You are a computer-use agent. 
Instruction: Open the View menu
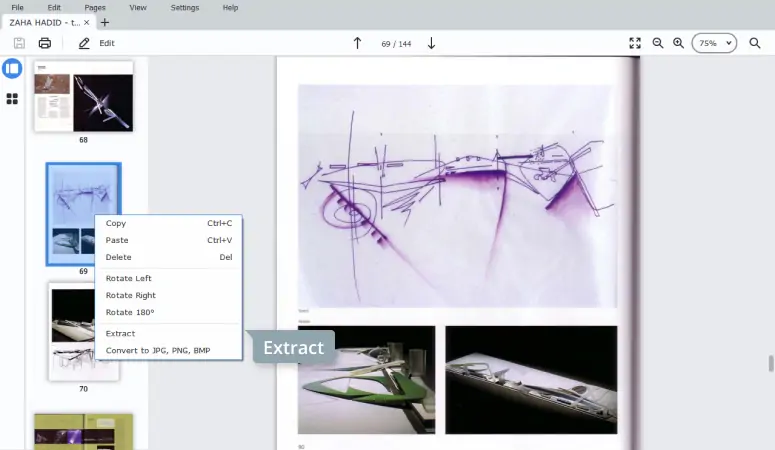[x=138, y=7]
